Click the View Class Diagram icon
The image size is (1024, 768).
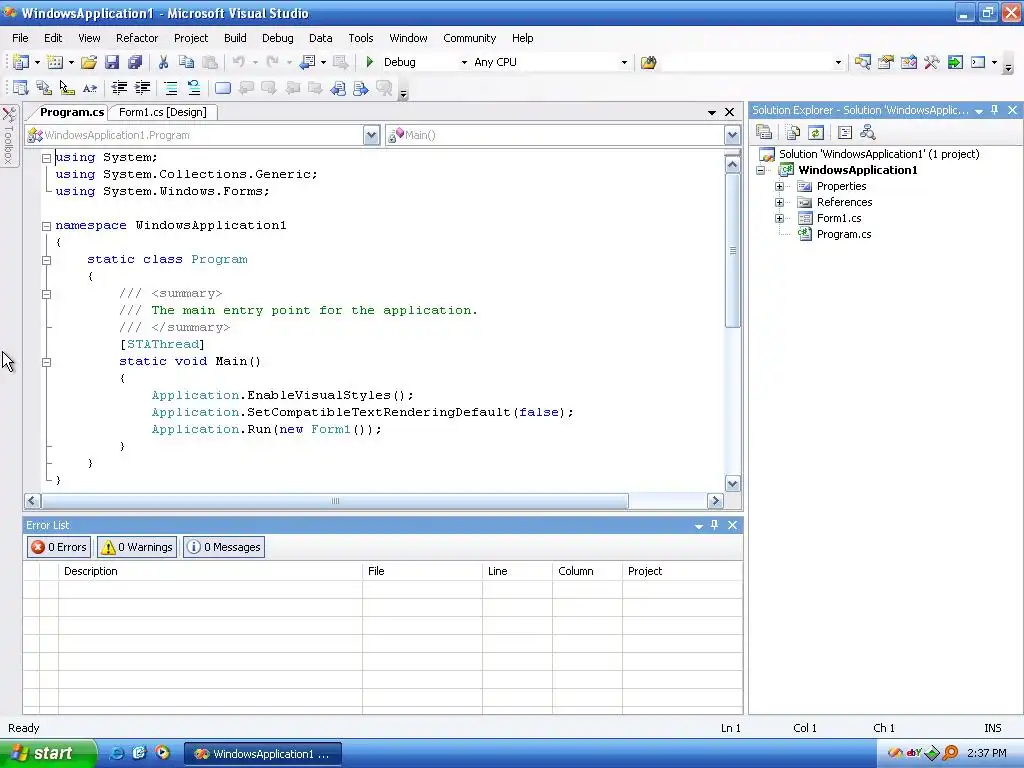tap(867, 133)
